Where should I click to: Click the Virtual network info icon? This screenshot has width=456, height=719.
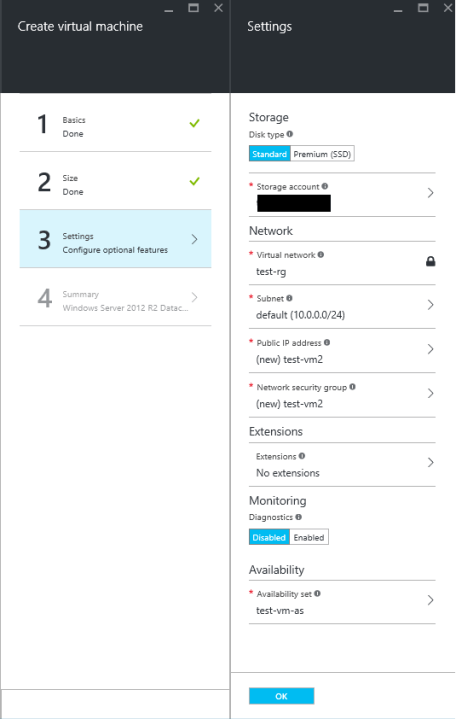[321, 254]
